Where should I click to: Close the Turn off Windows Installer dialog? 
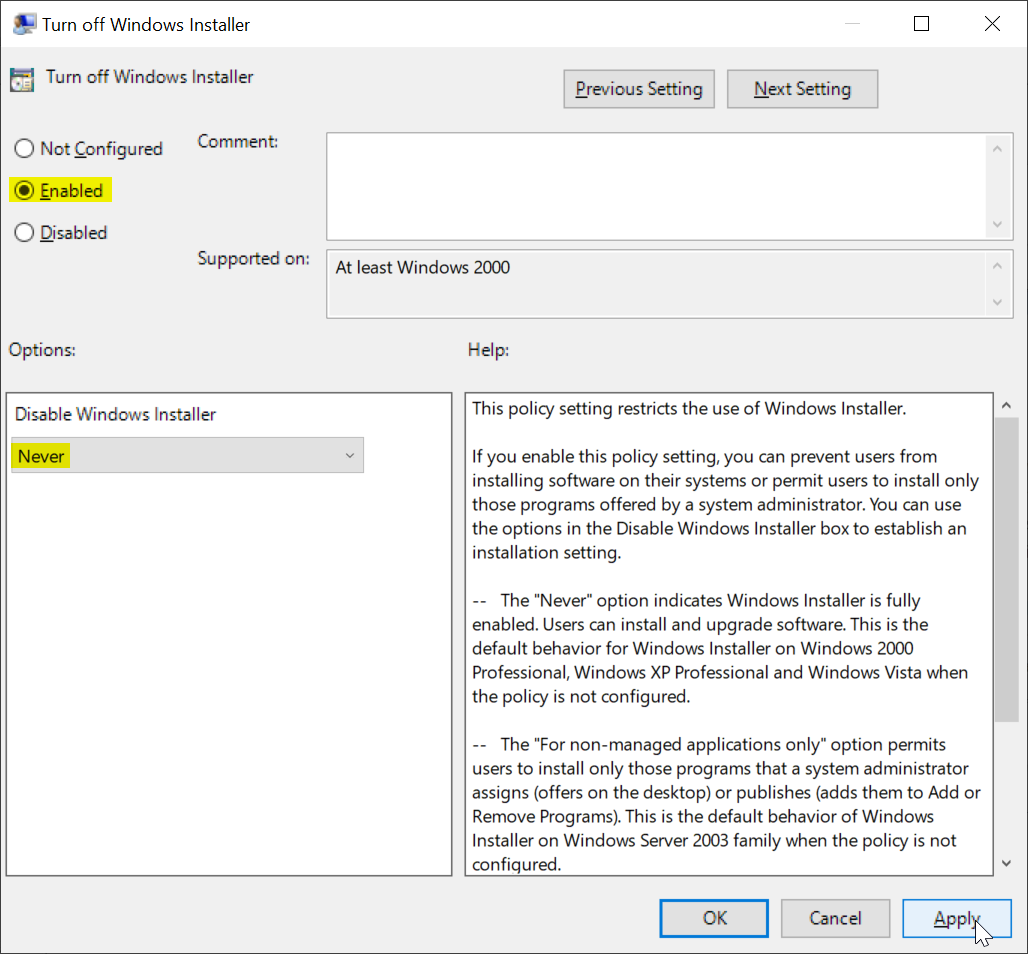click(992, 24)
